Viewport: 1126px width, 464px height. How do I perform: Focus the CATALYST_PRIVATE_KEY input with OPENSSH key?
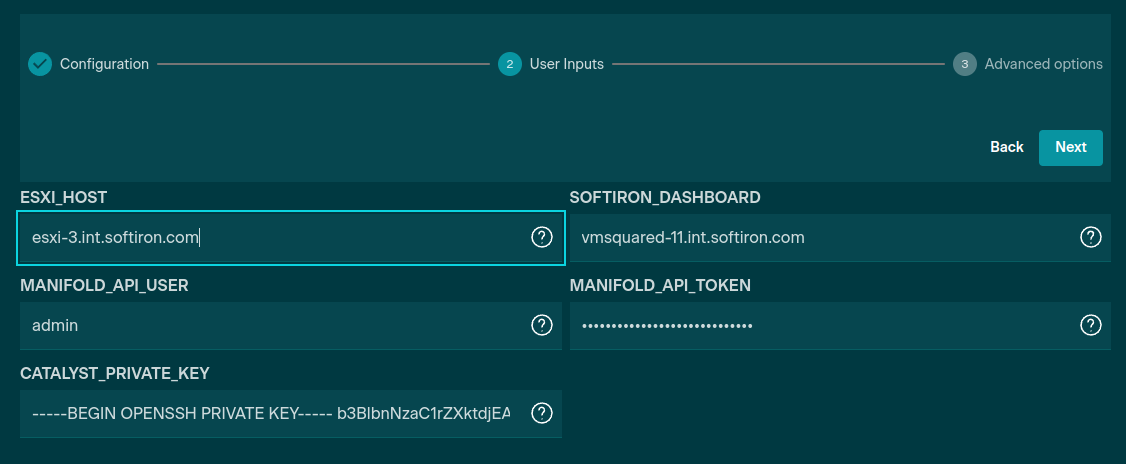coord(270,413)
